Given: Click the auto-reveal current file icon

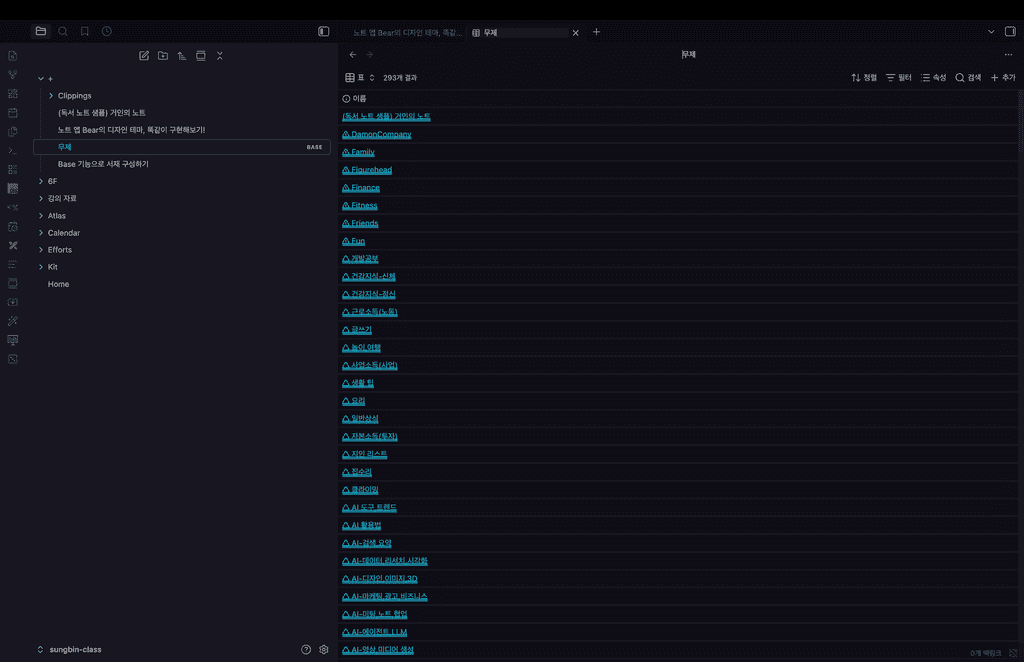Looking at the screenshot, I should point(200,55).
